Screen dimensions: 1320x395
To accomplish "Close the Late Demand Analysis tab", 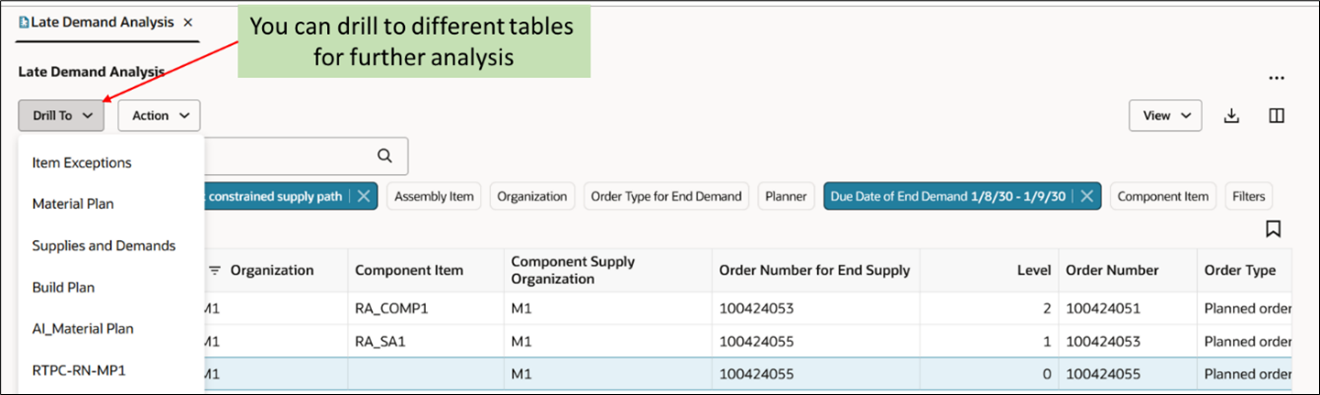I will coord(188,22).
